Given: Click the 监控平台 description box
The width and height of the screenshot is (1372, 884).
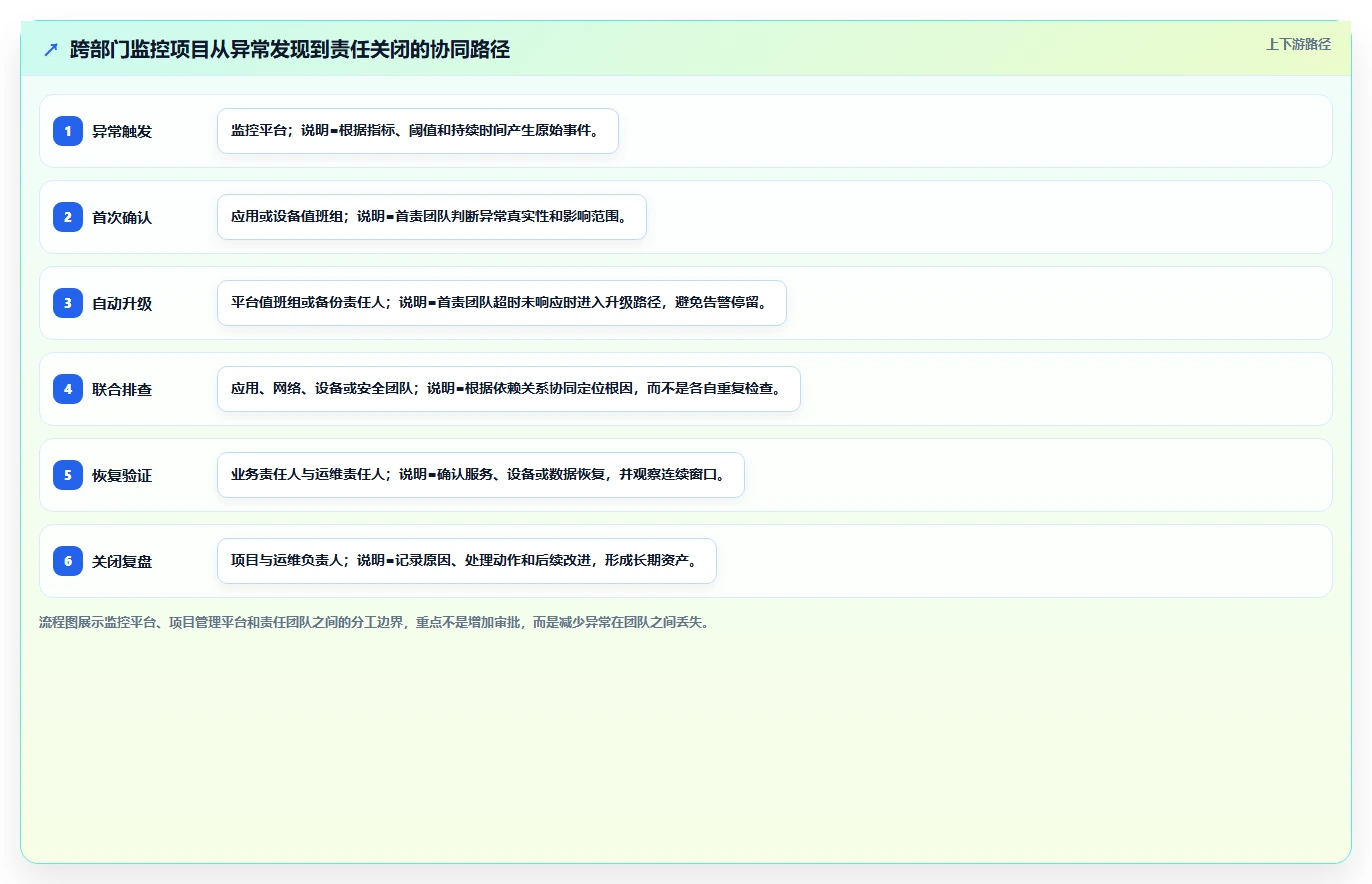Looking at the screenshot, I should 418,131.
